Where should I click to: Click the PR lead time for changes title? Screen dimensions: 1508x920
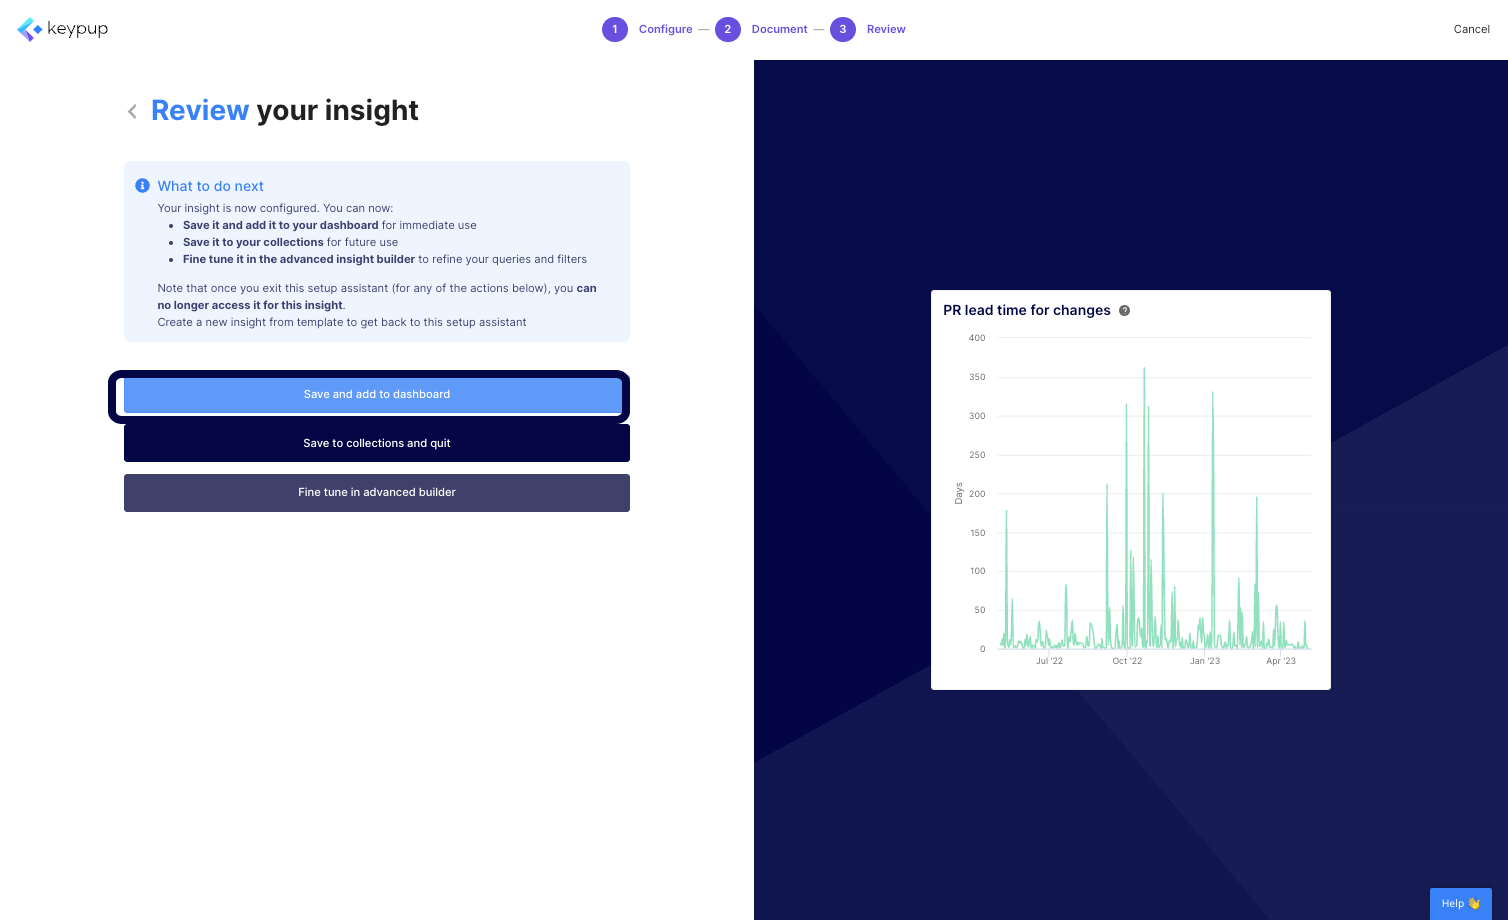(1026, 311)
